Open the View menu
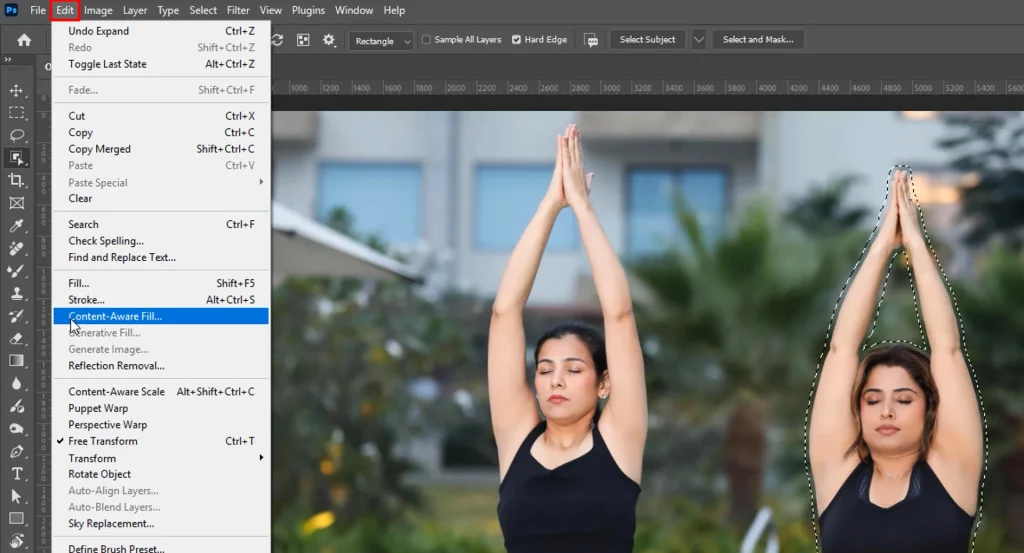 click(x=270, y=10)
